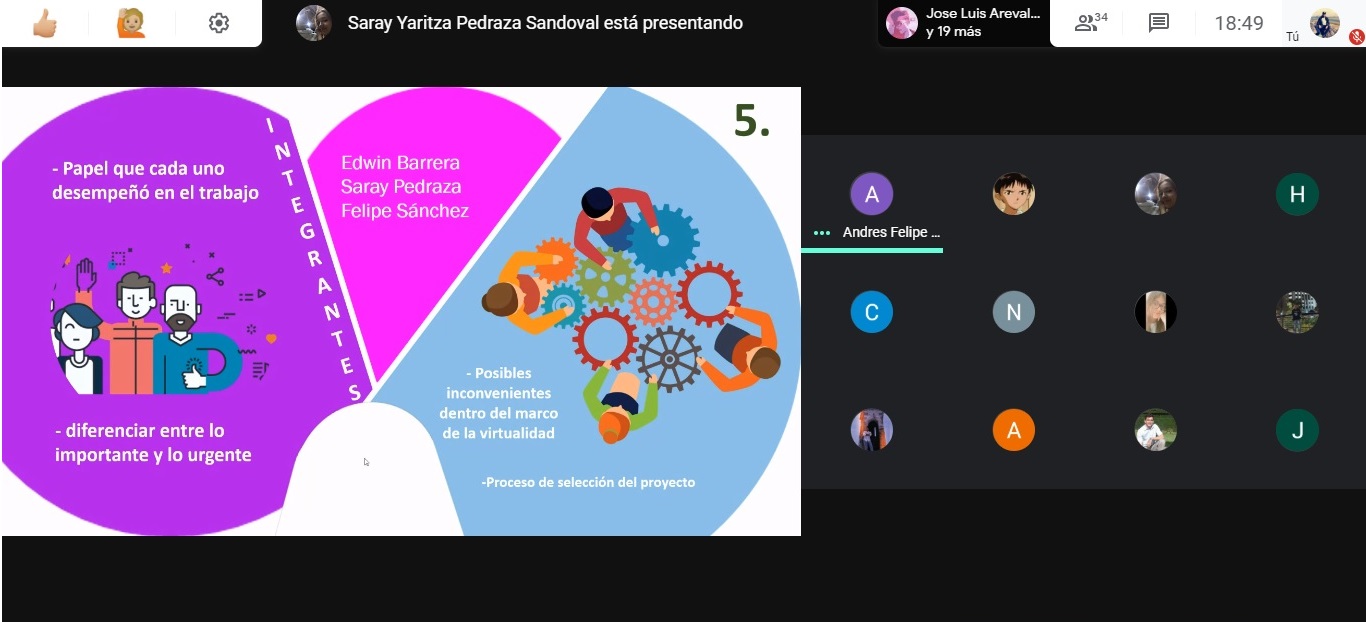Screen dimensions: 1366x622
Task: Click the presenter name banner text
Action: click(545, 23)
